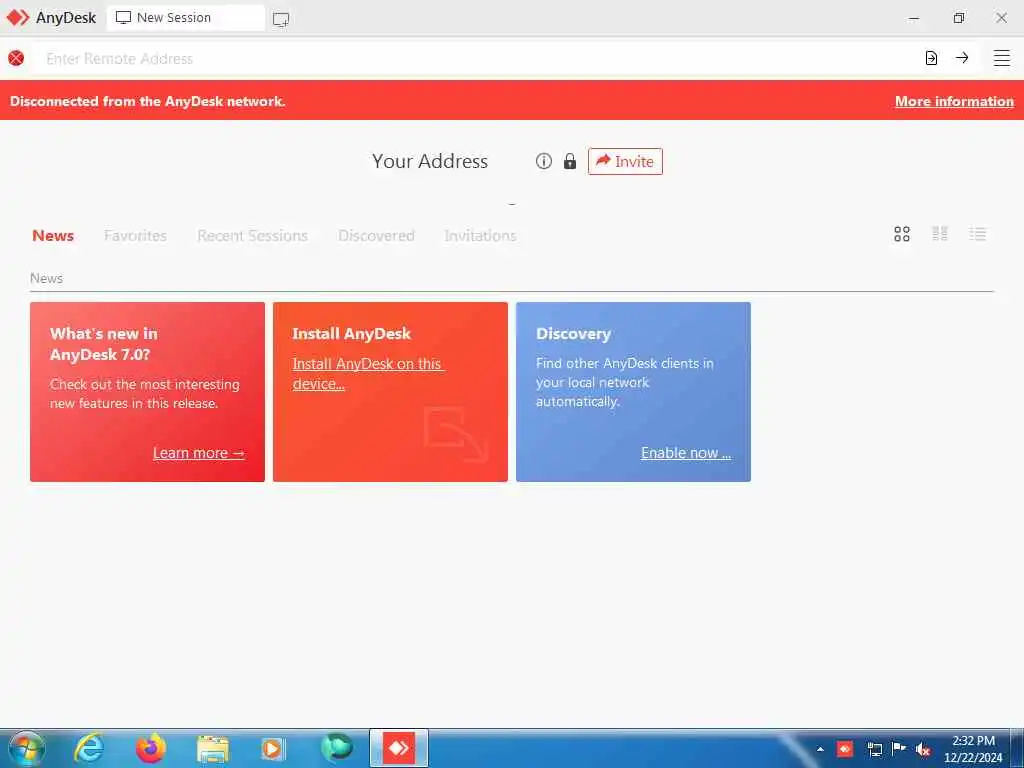Screen dimensions: 1024x768
Task: Click the muted volume tray icon
Action: [923, 750]
